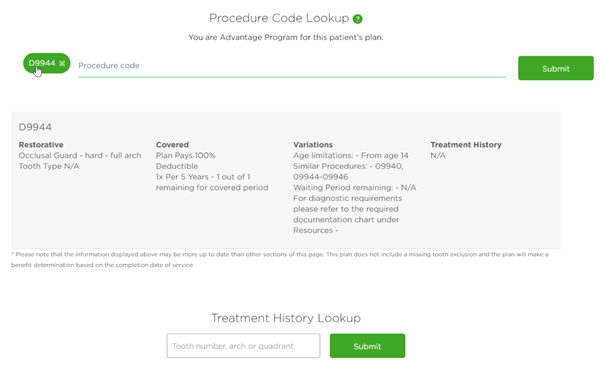Image resolution: width=600 pixels, height=365 pixels.
Task: Select the Treatment History column label
Action: coord(466,145)
